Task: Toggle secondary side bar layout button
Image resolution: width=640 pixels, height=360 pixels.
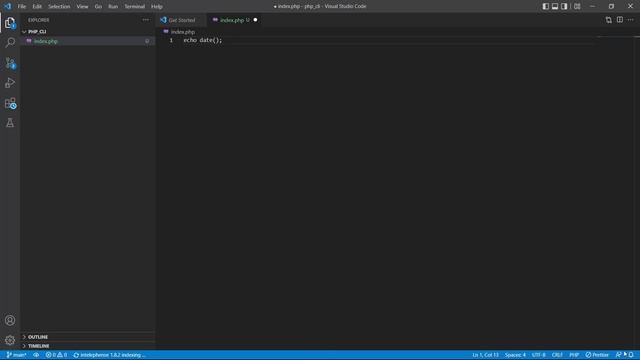Action: pos(564,6)
